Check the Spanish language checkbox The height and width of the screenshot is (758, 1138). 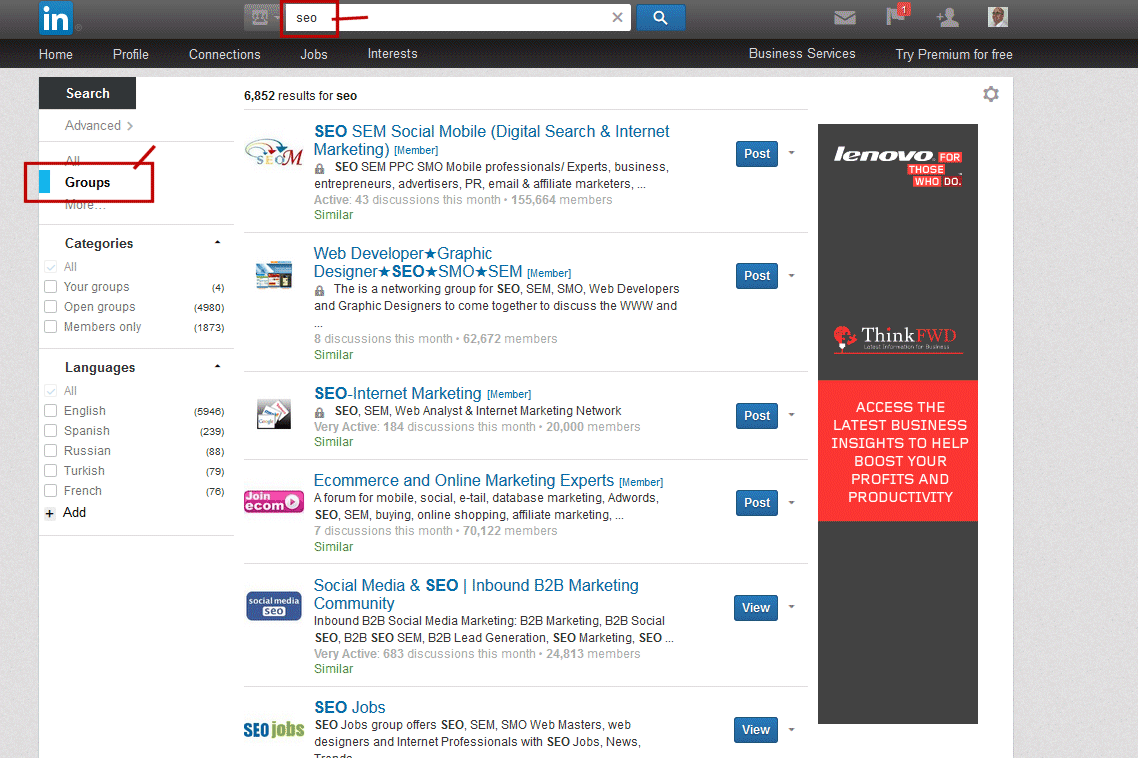pyautogui.click(x=51, y=431)
